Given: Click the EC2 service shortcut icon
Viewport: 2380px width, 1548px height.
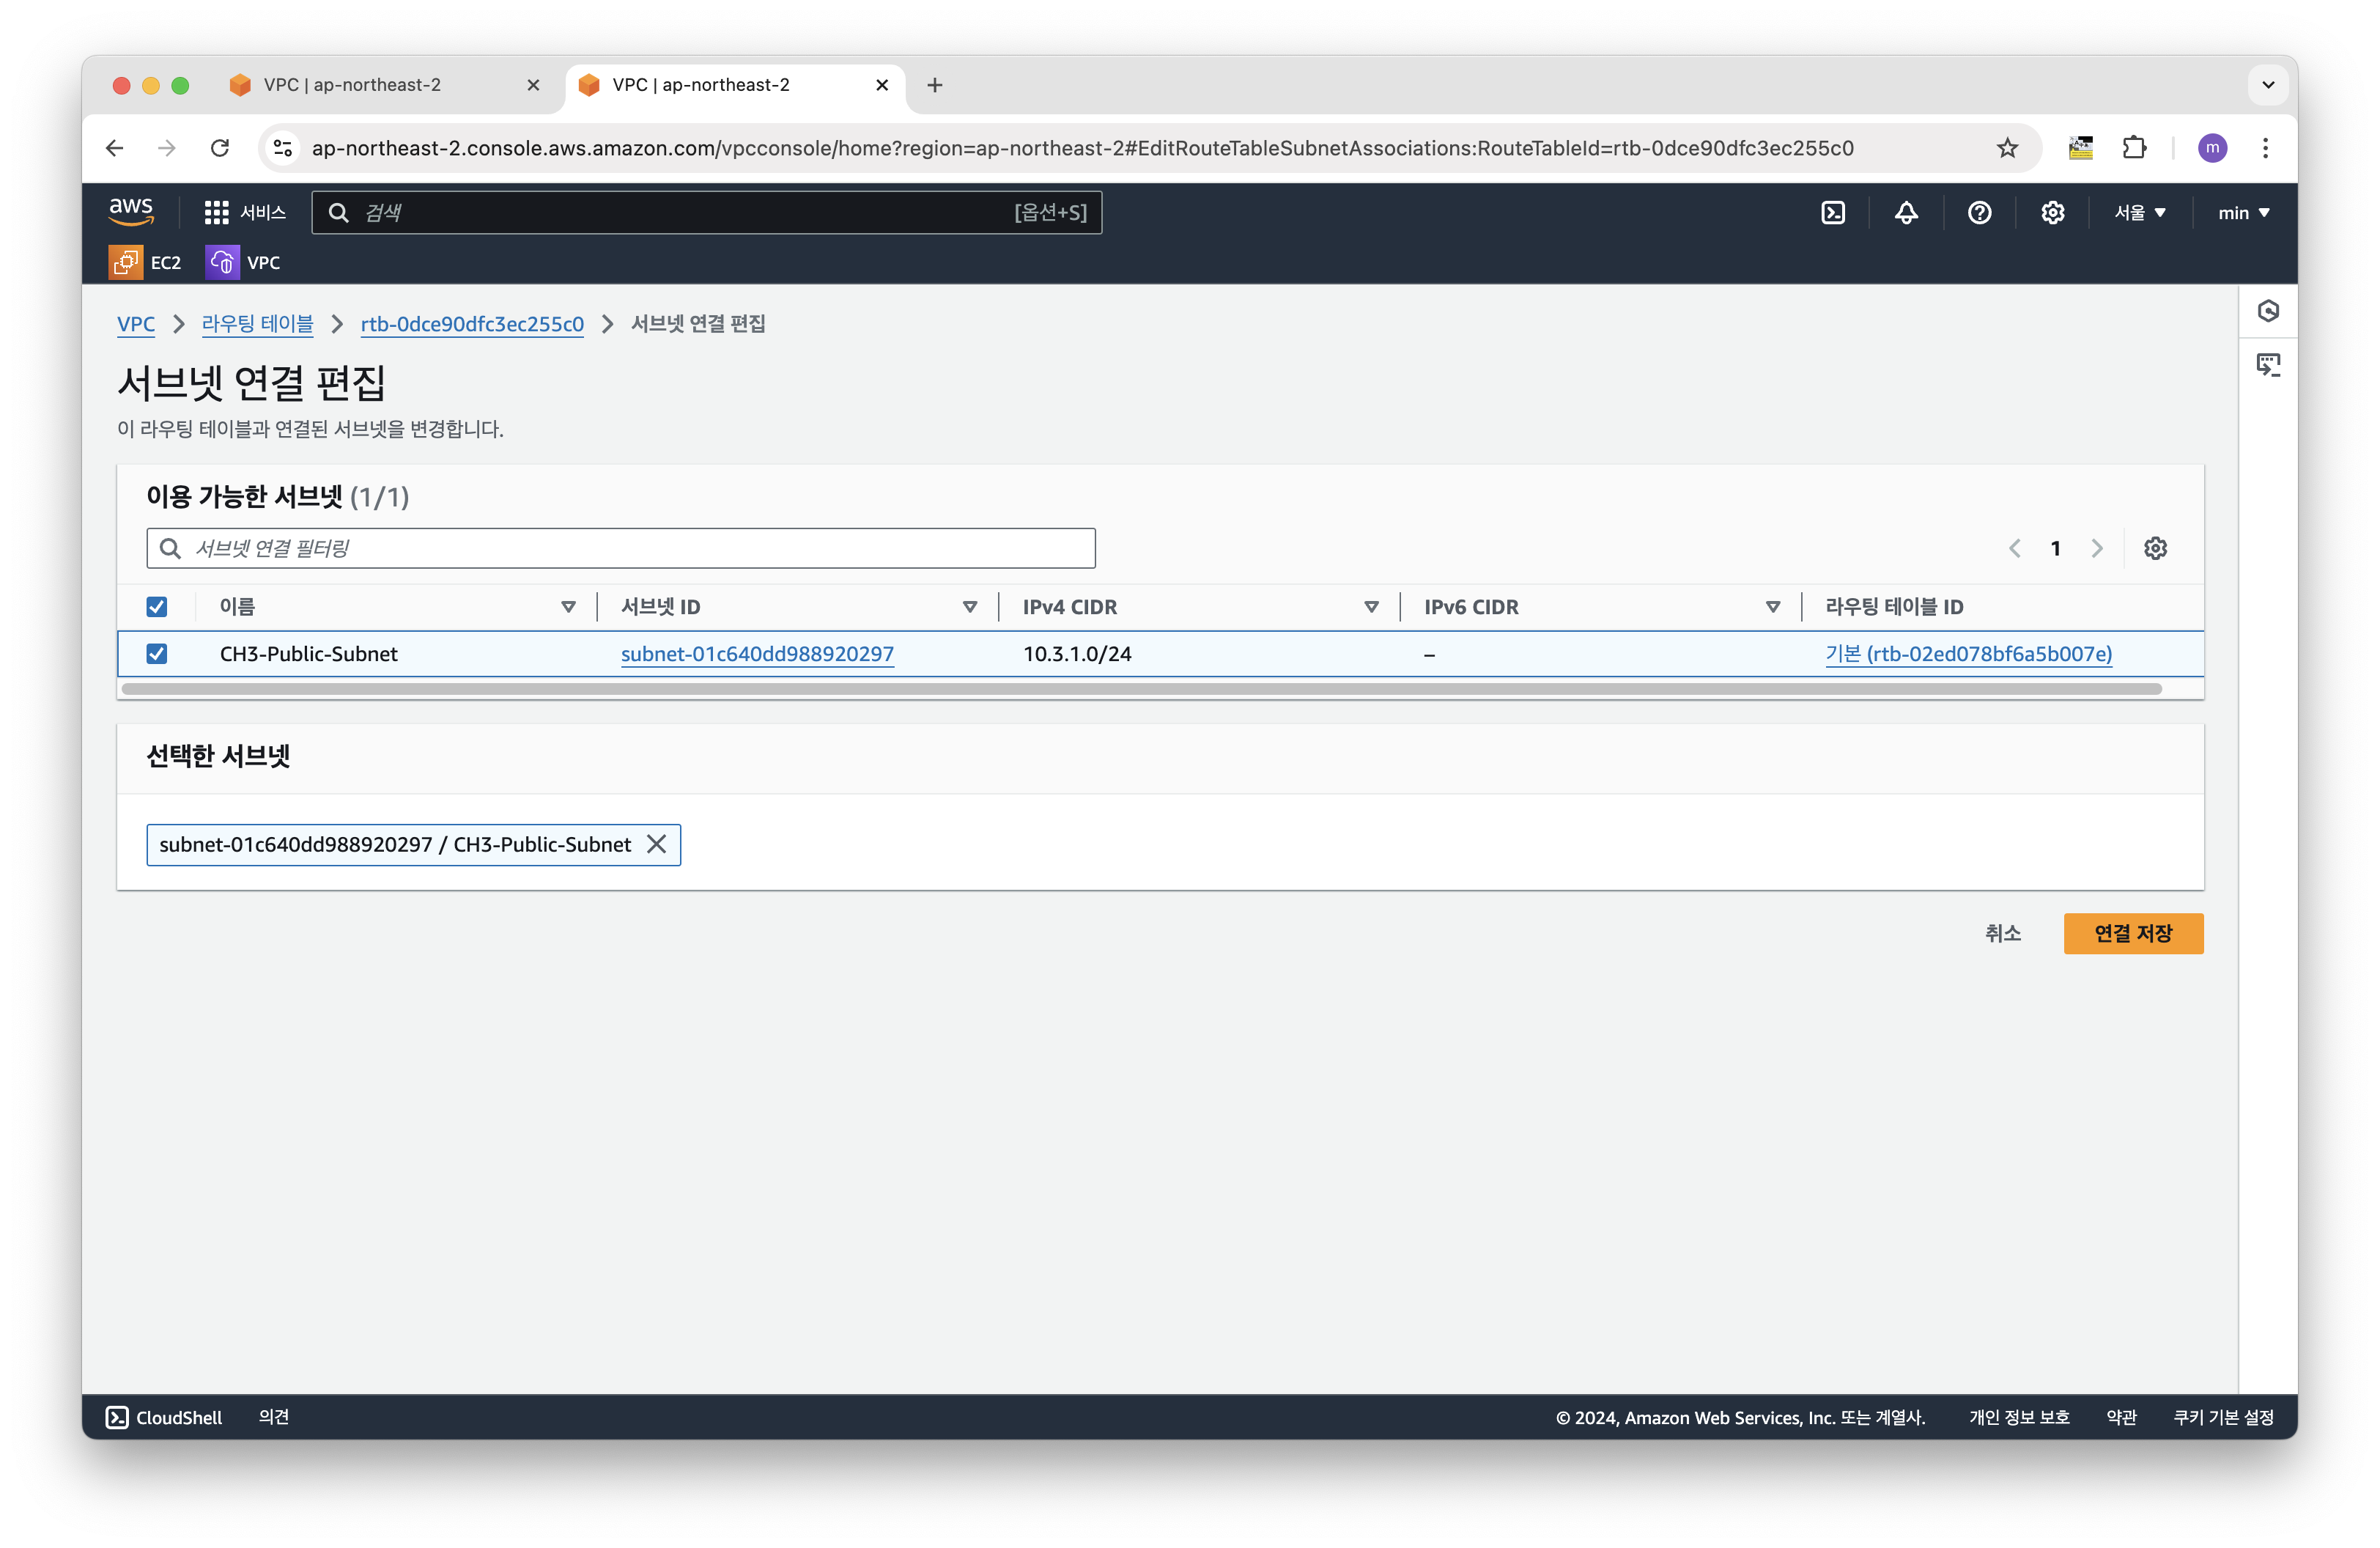Looking at the screenshot, I should pos(126,263).
